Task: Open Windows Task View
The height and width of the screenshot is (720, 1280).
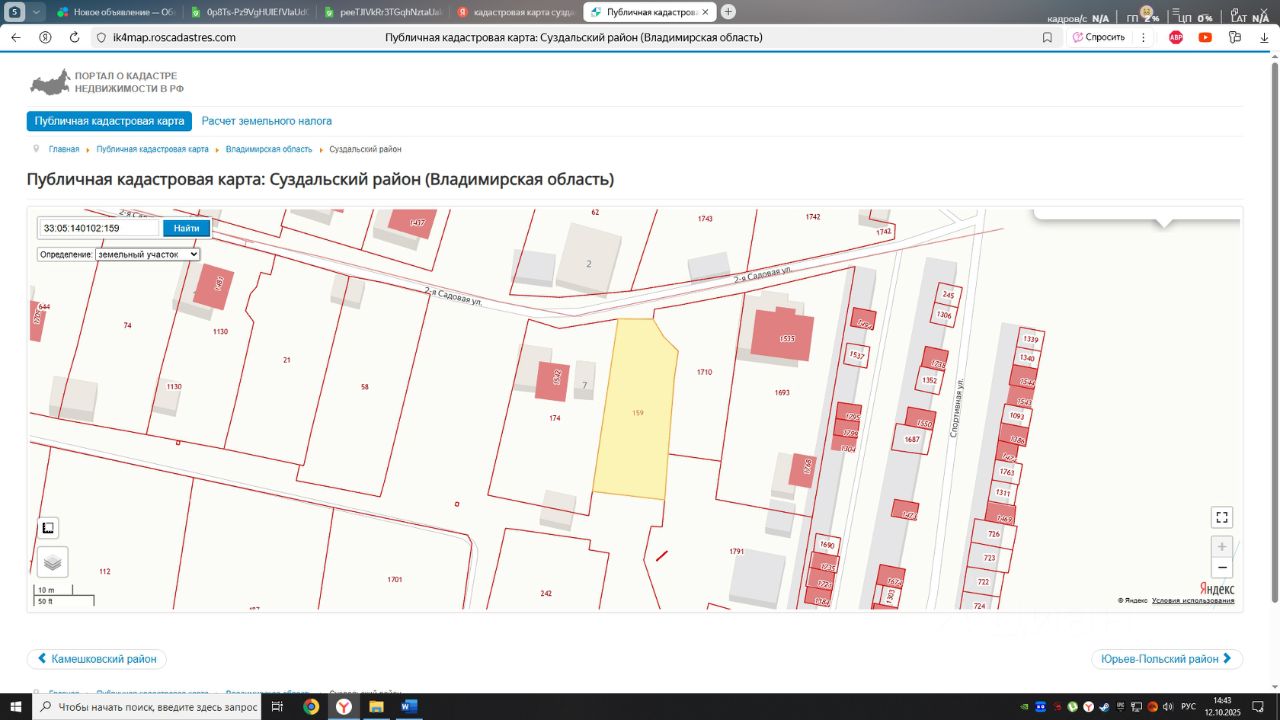Action: pyautogui.click(x=278, y=707)
